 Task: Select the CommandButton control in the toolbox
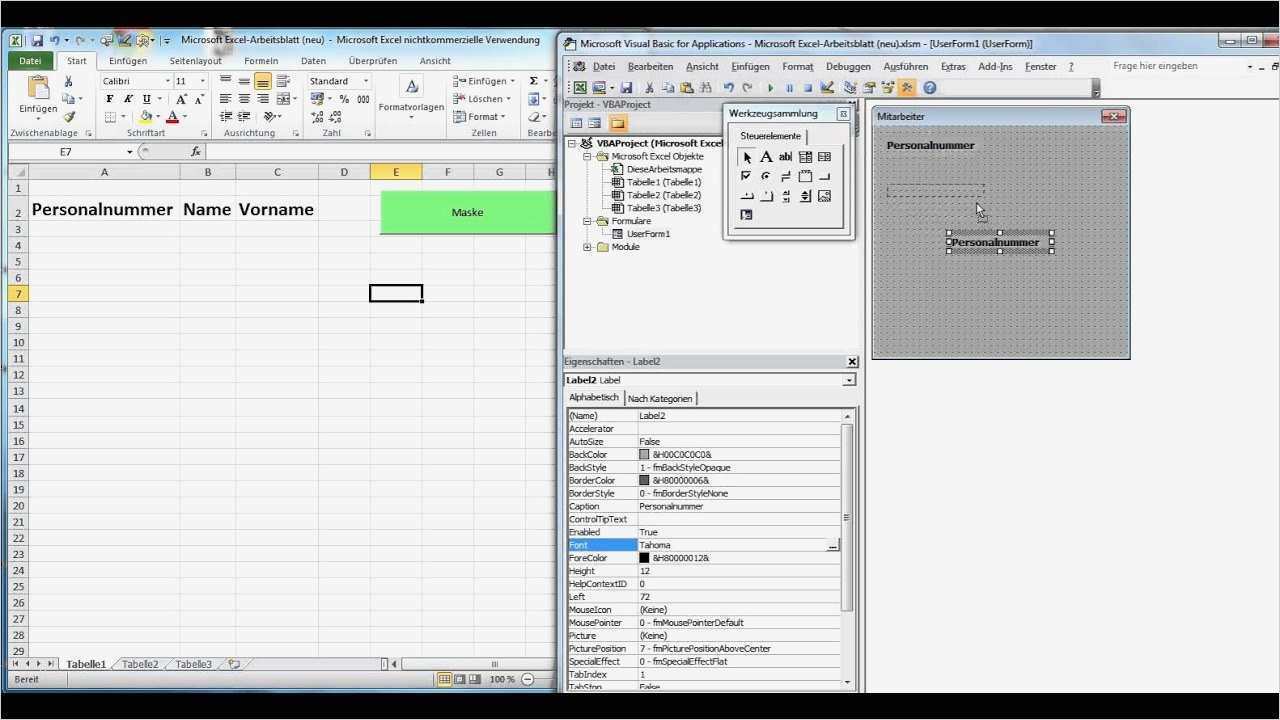(824, 176)
